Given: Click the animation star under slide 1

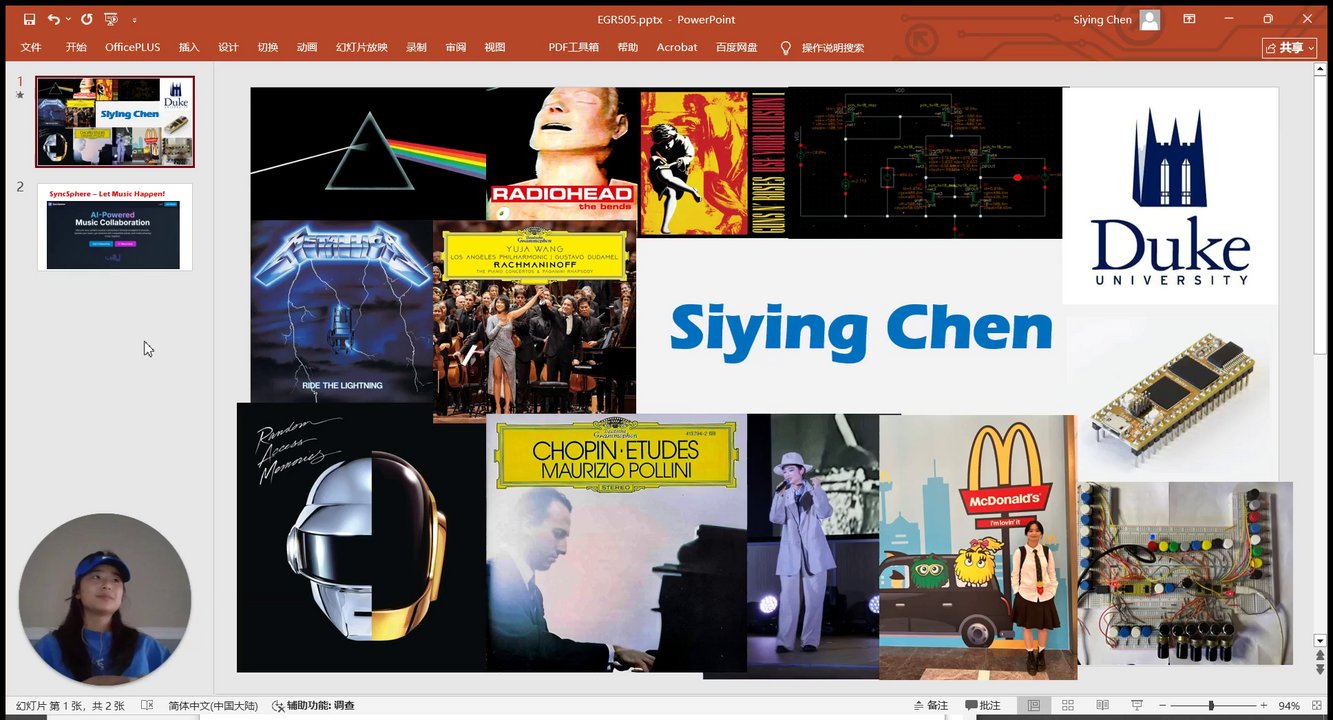Looking at the screenshot, I should (20, 95).
